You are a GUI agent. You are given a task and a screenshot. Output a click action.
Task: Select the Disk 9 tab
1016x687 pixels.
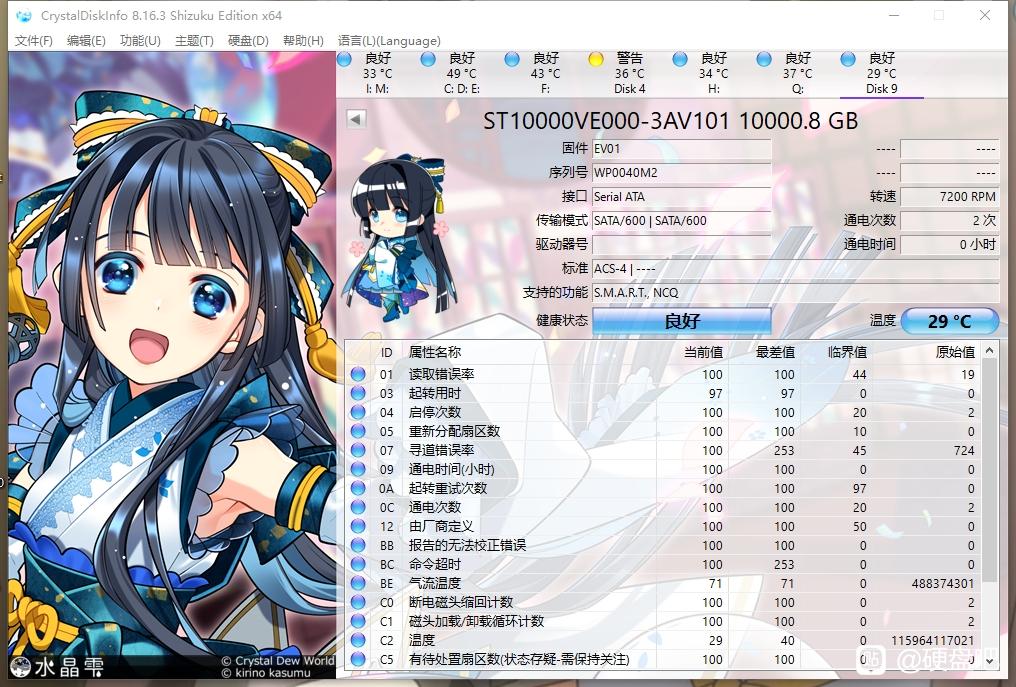pyautogui.click(x=882, y=73)
